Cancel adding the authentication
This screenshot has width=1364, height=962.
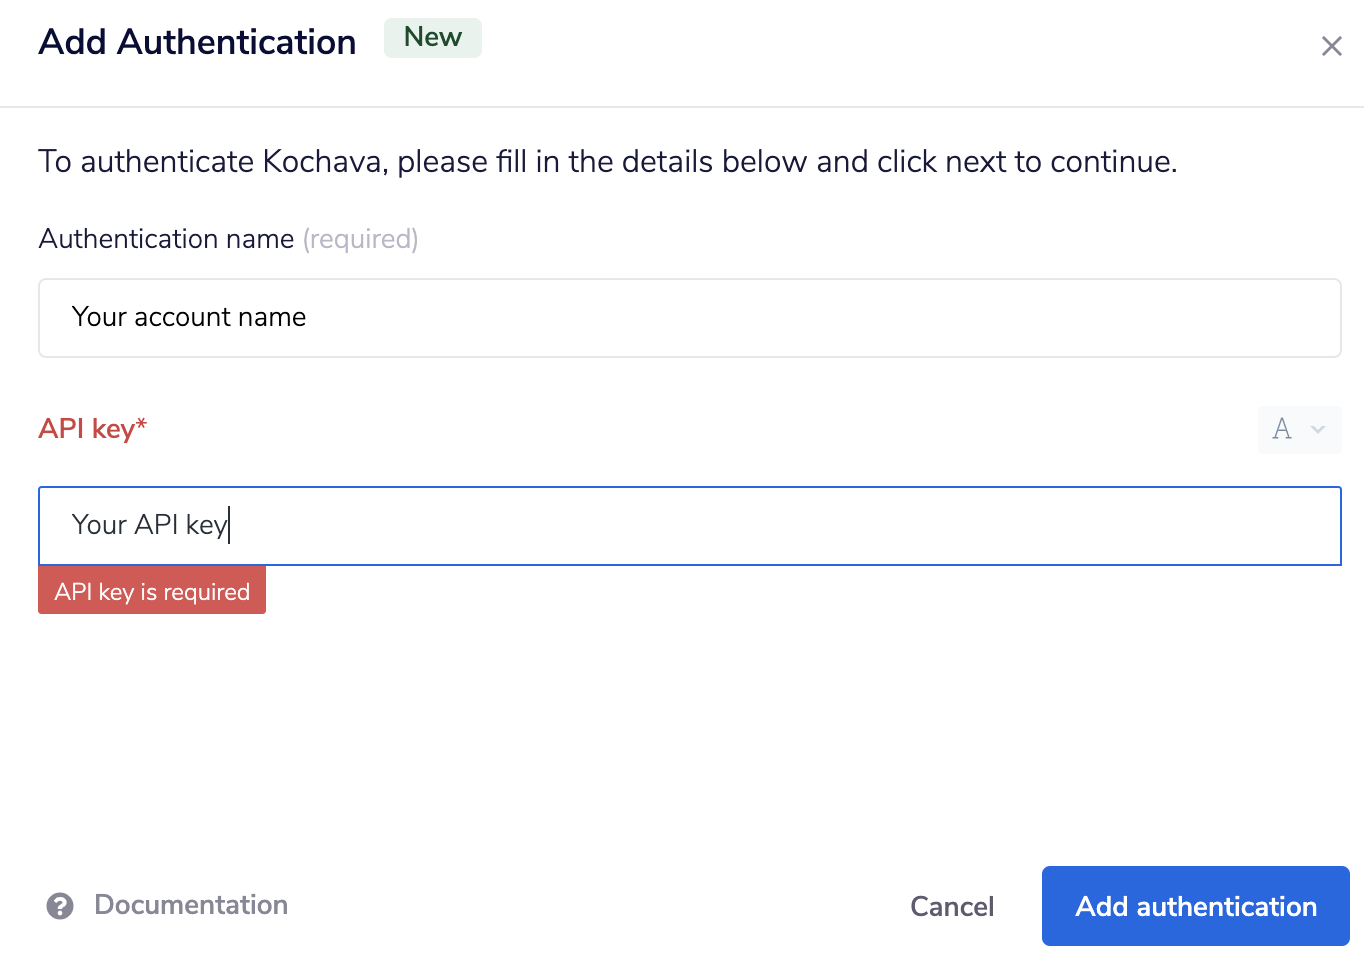(951, 906)
